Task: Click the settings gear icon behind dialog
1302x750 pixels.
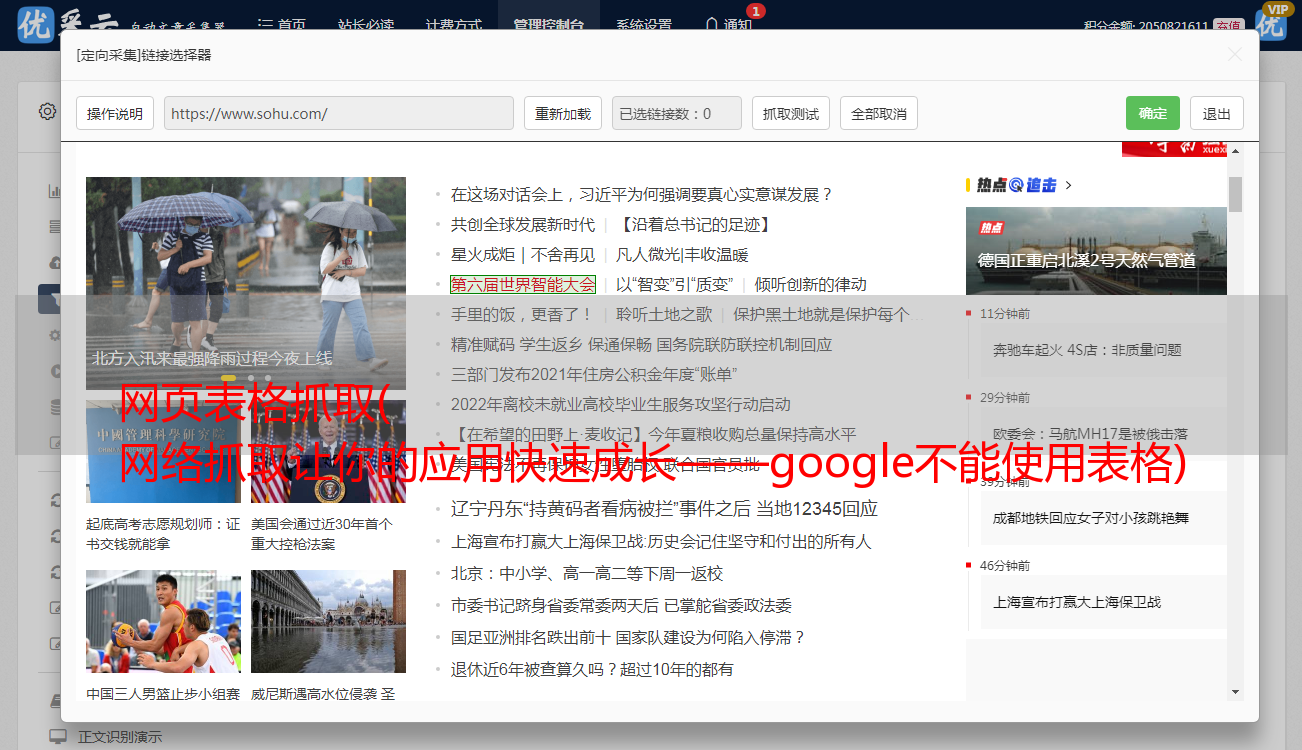Action: (x=47, y=111)
